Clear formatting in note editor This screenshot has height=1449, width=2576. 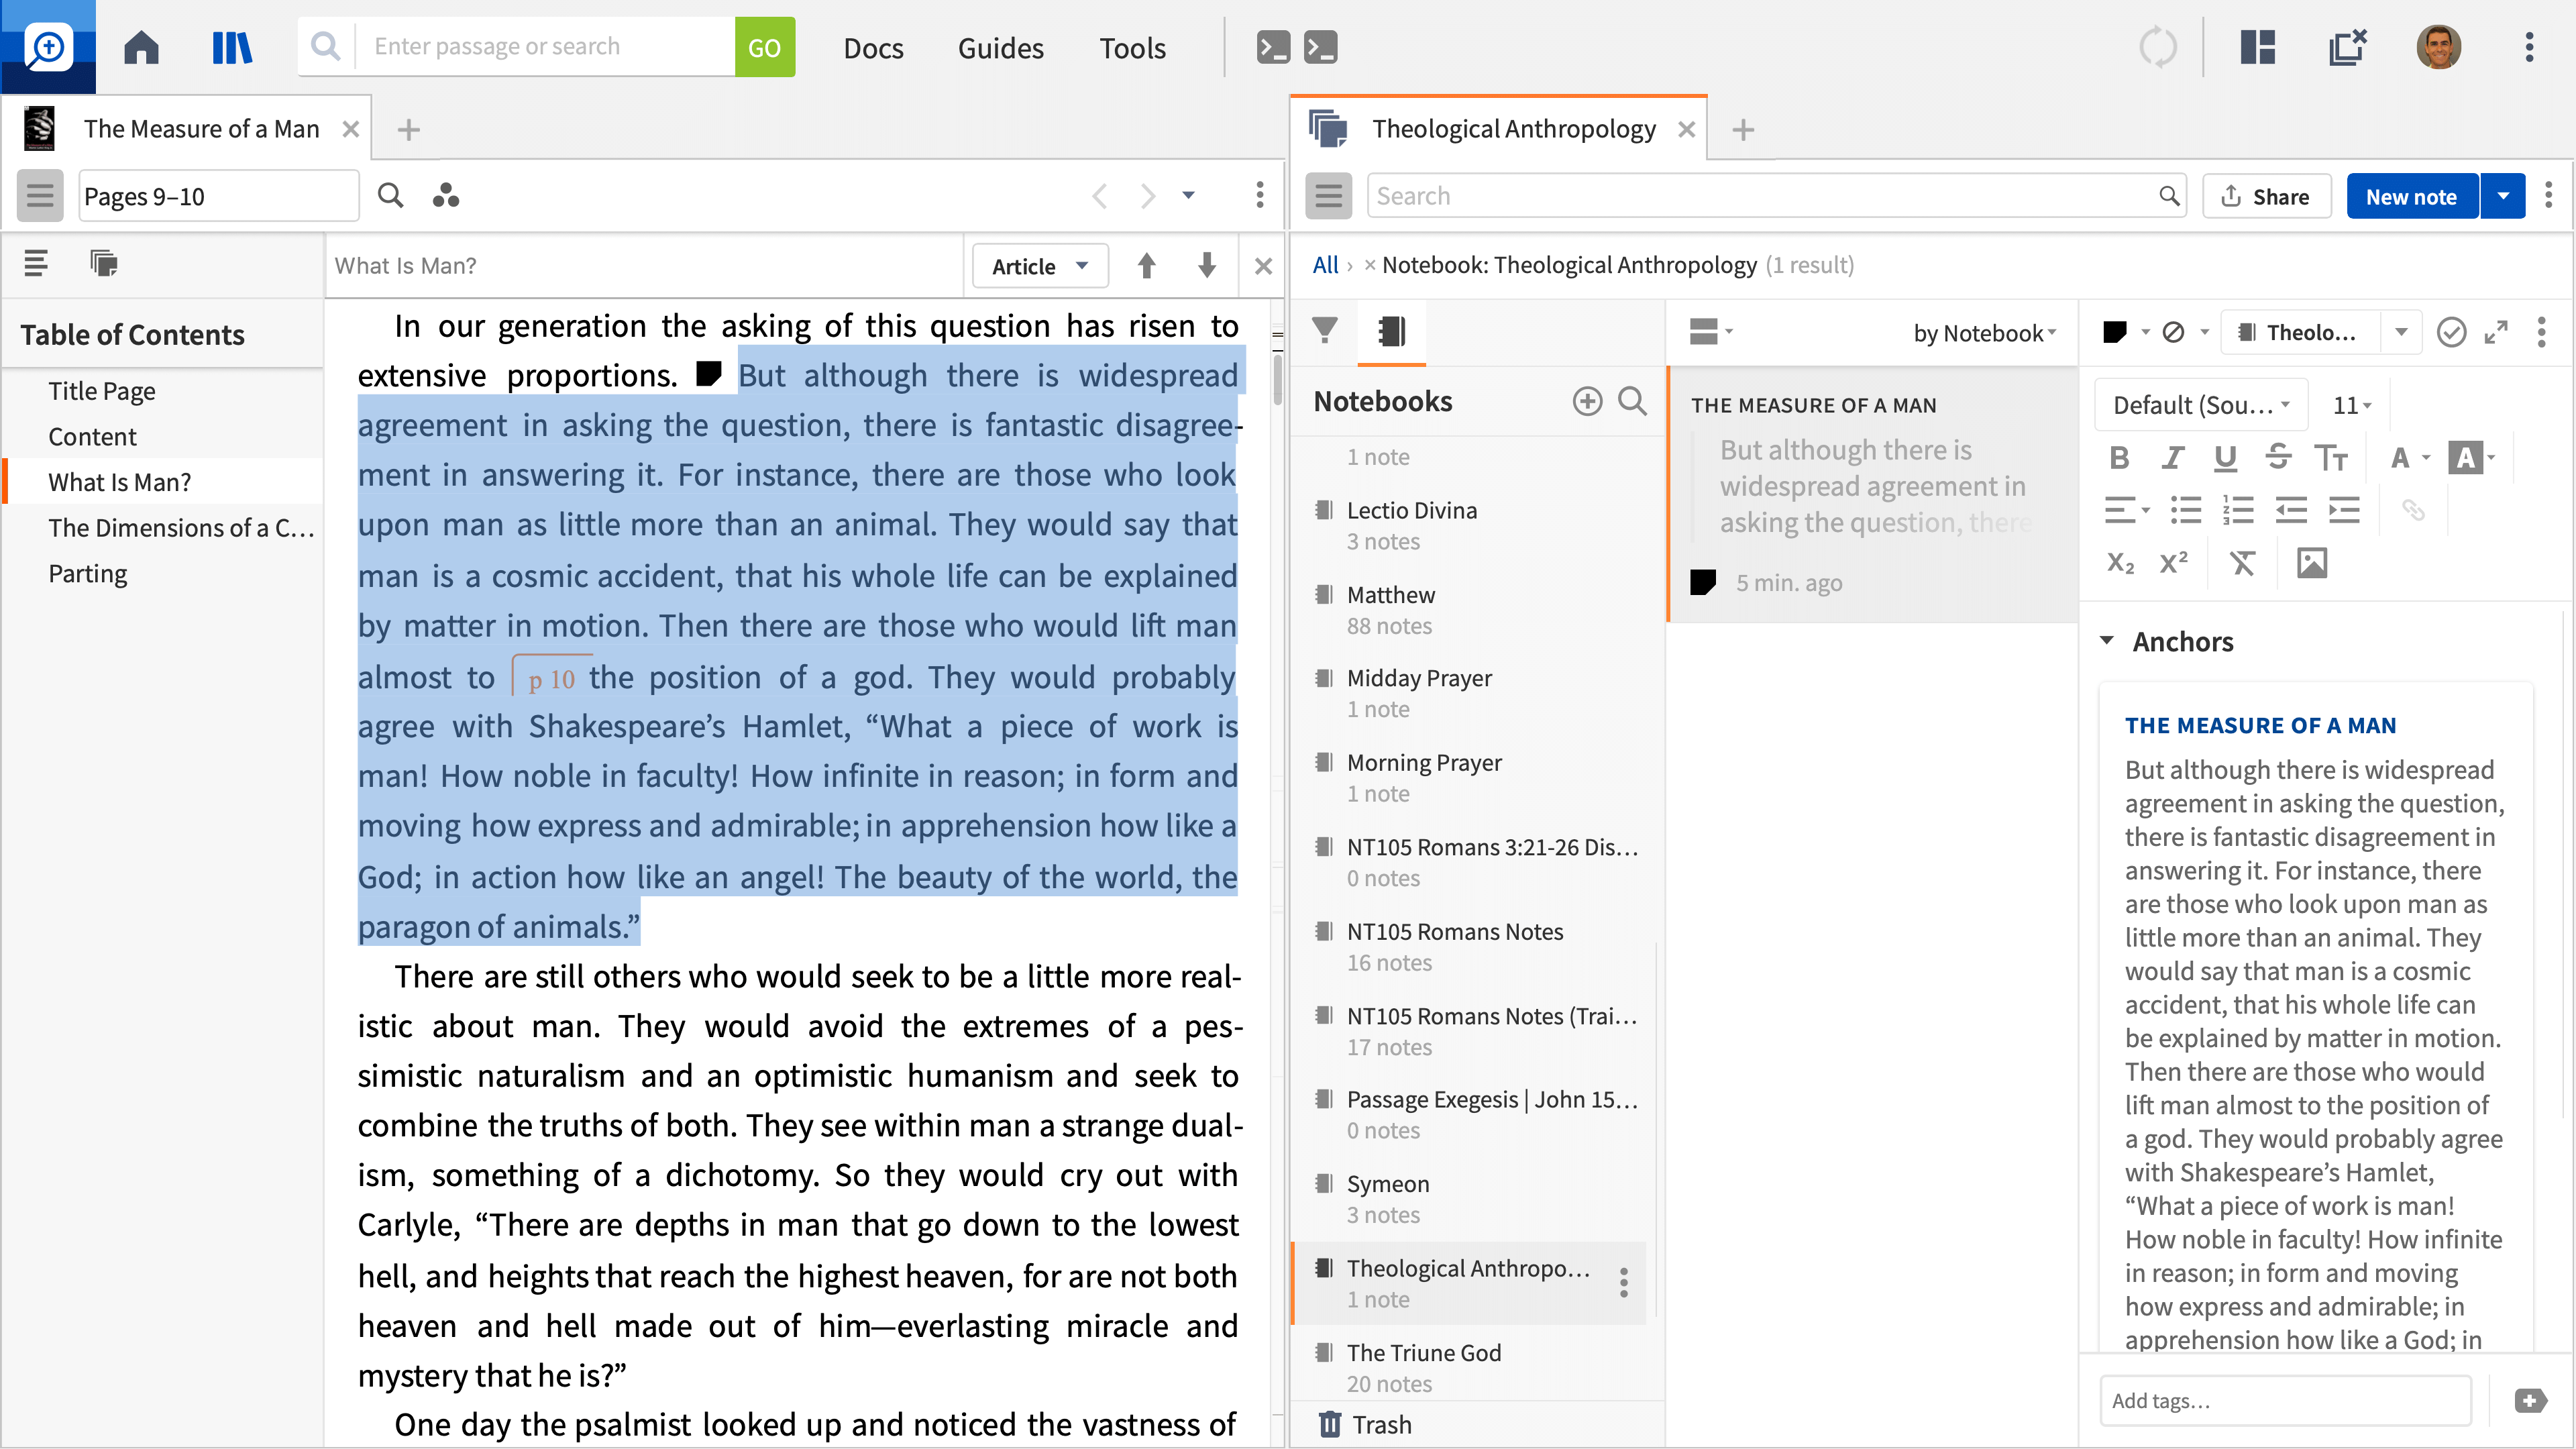(x=2242, y=563)
